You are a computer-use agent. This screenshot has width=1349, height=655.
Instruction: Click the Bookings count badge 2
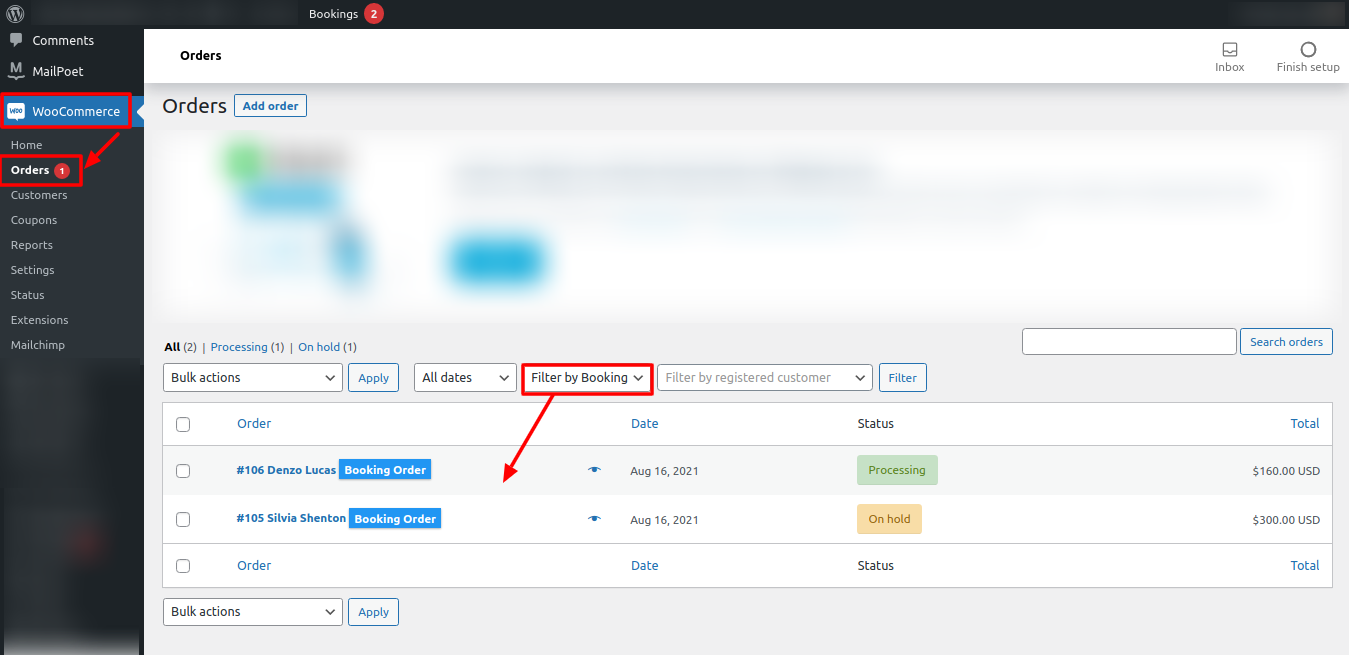click(x=374, y=14)
